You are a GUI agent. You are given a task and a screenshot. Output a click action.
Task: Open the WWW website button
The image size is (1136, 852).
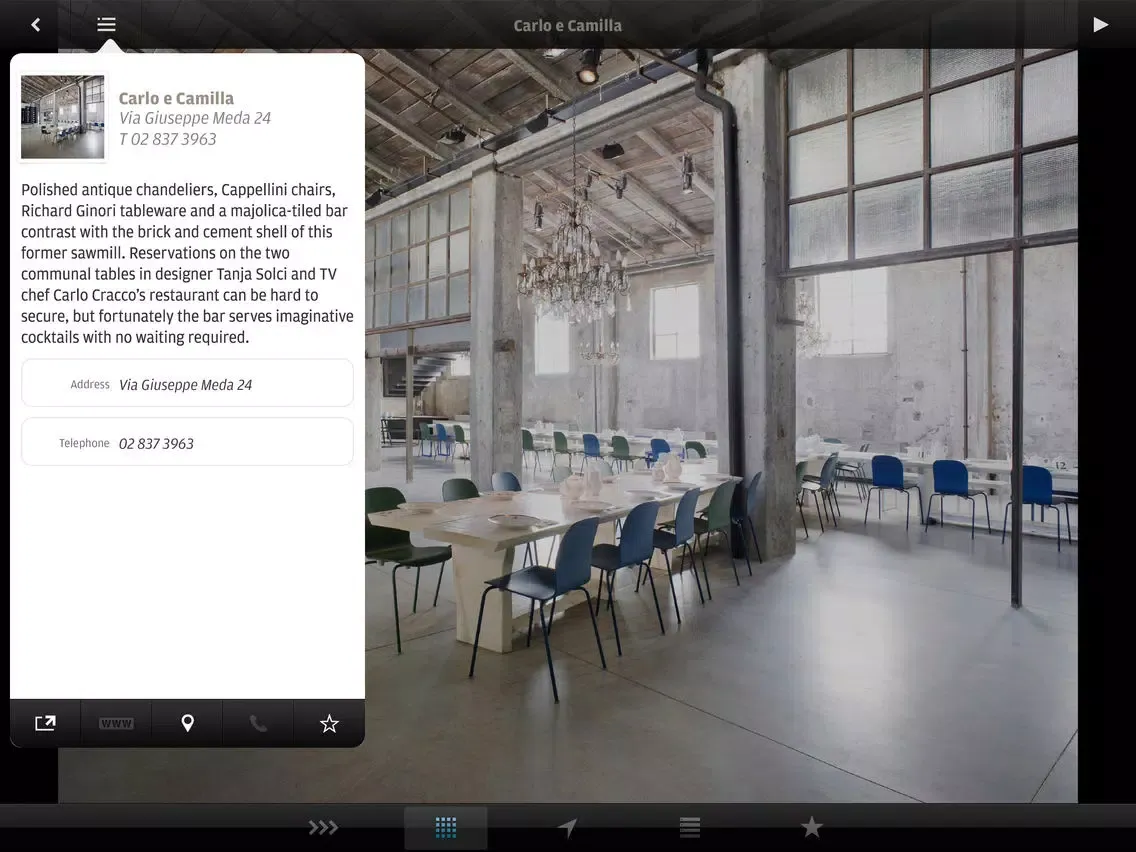tap(116, 723)
